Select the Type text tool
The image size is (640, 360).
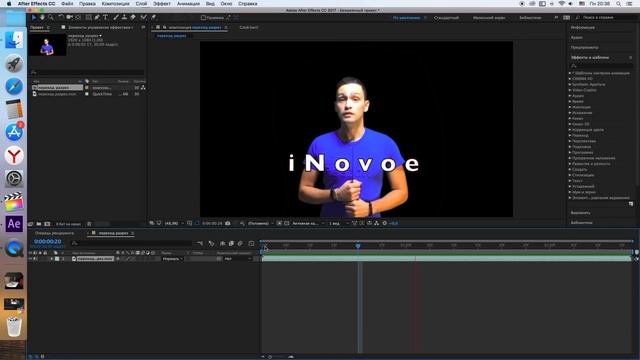coord(105,17)
